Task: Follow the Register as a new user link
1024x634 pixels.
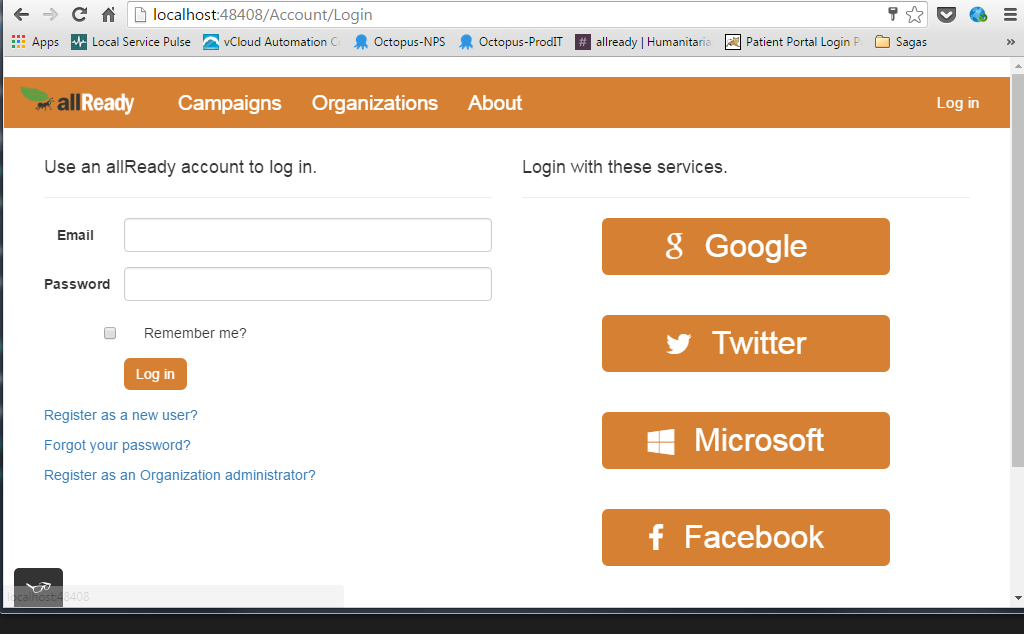Action: 121,415
